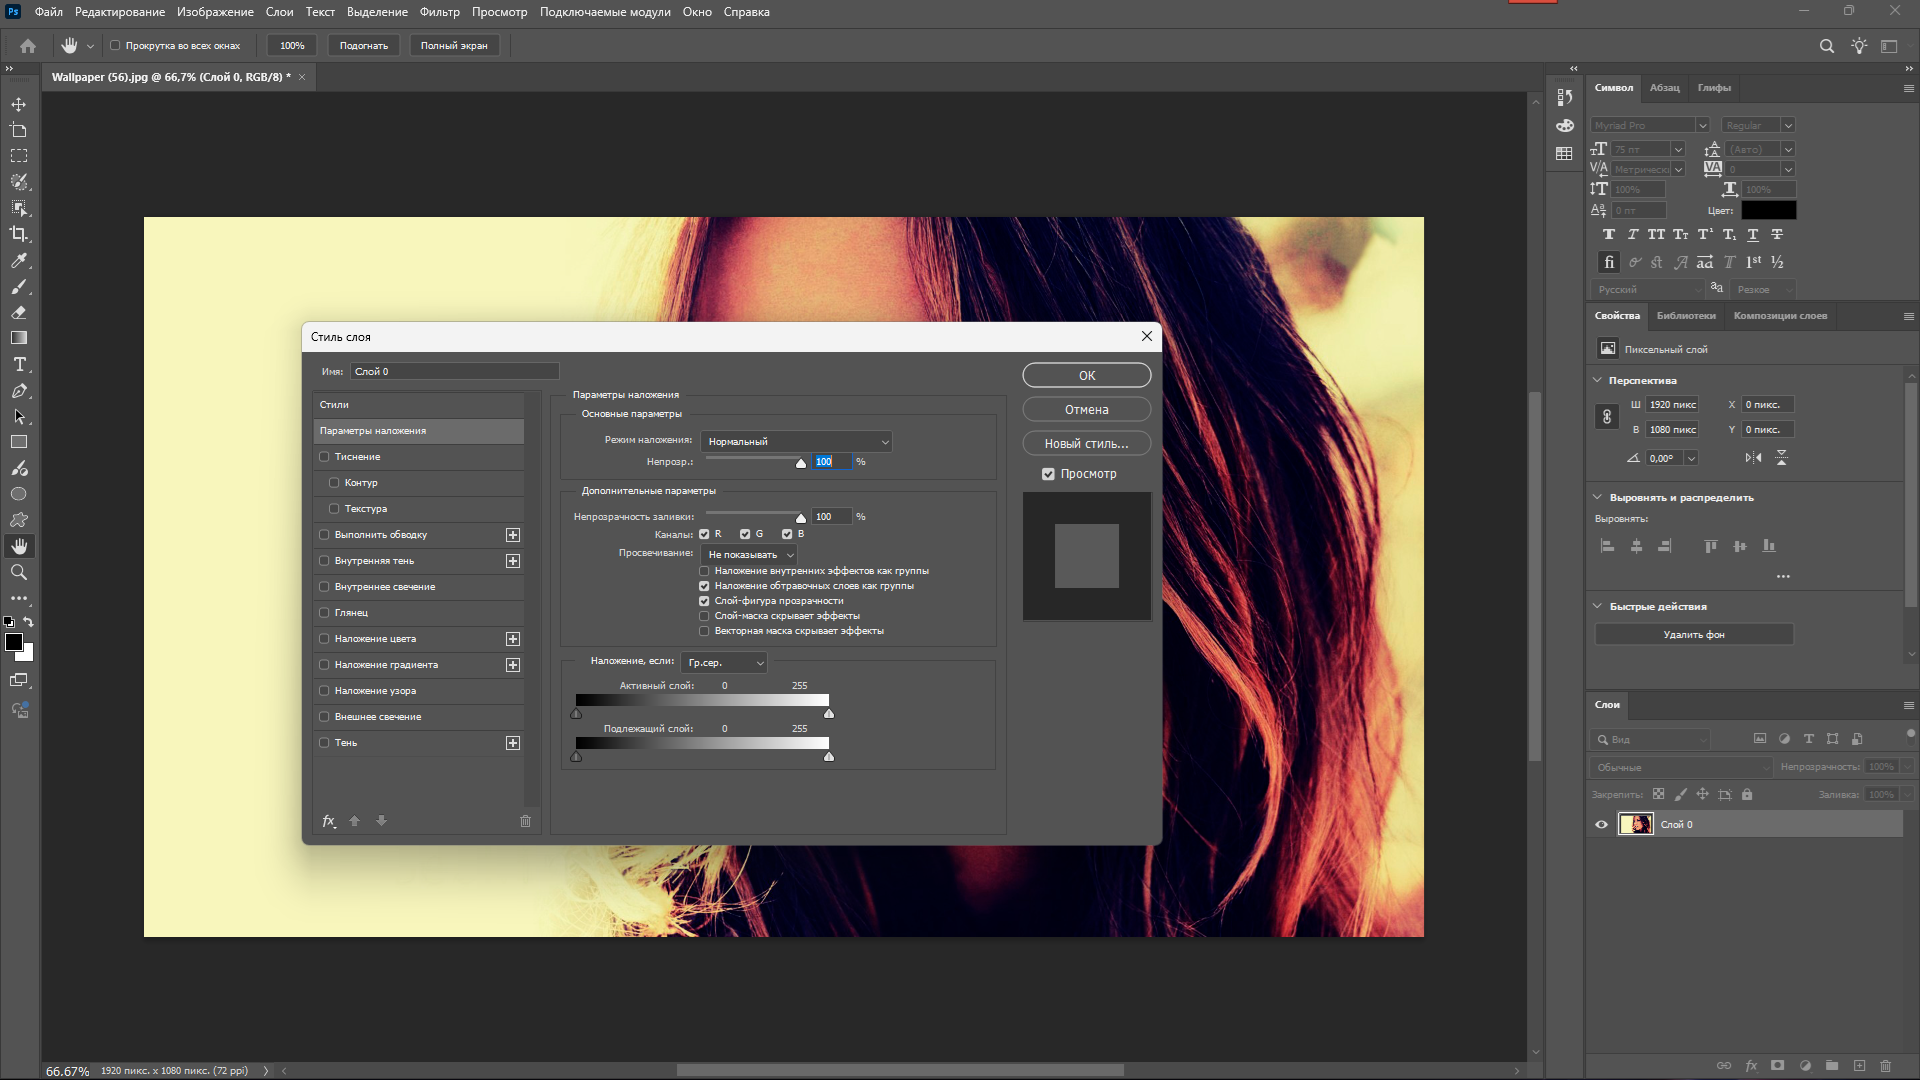Disable the R channel checkbox

click(x=704, y=534)
